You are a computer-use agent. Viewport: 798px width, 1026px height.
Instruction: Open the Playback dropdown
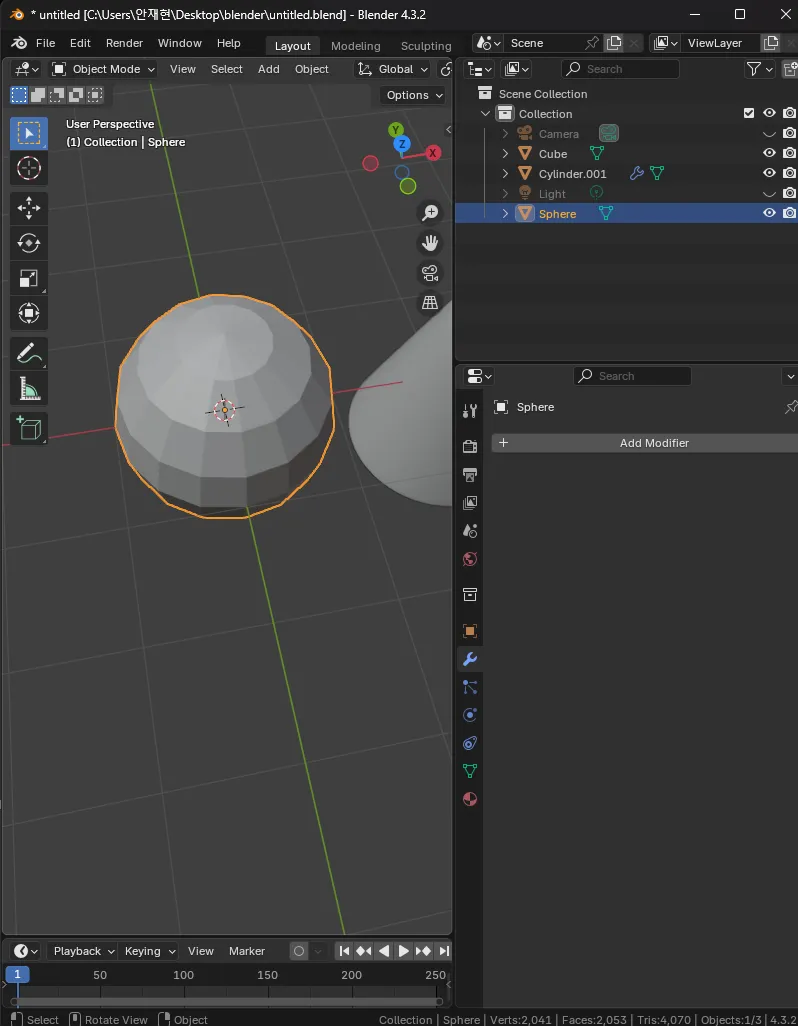84,951
